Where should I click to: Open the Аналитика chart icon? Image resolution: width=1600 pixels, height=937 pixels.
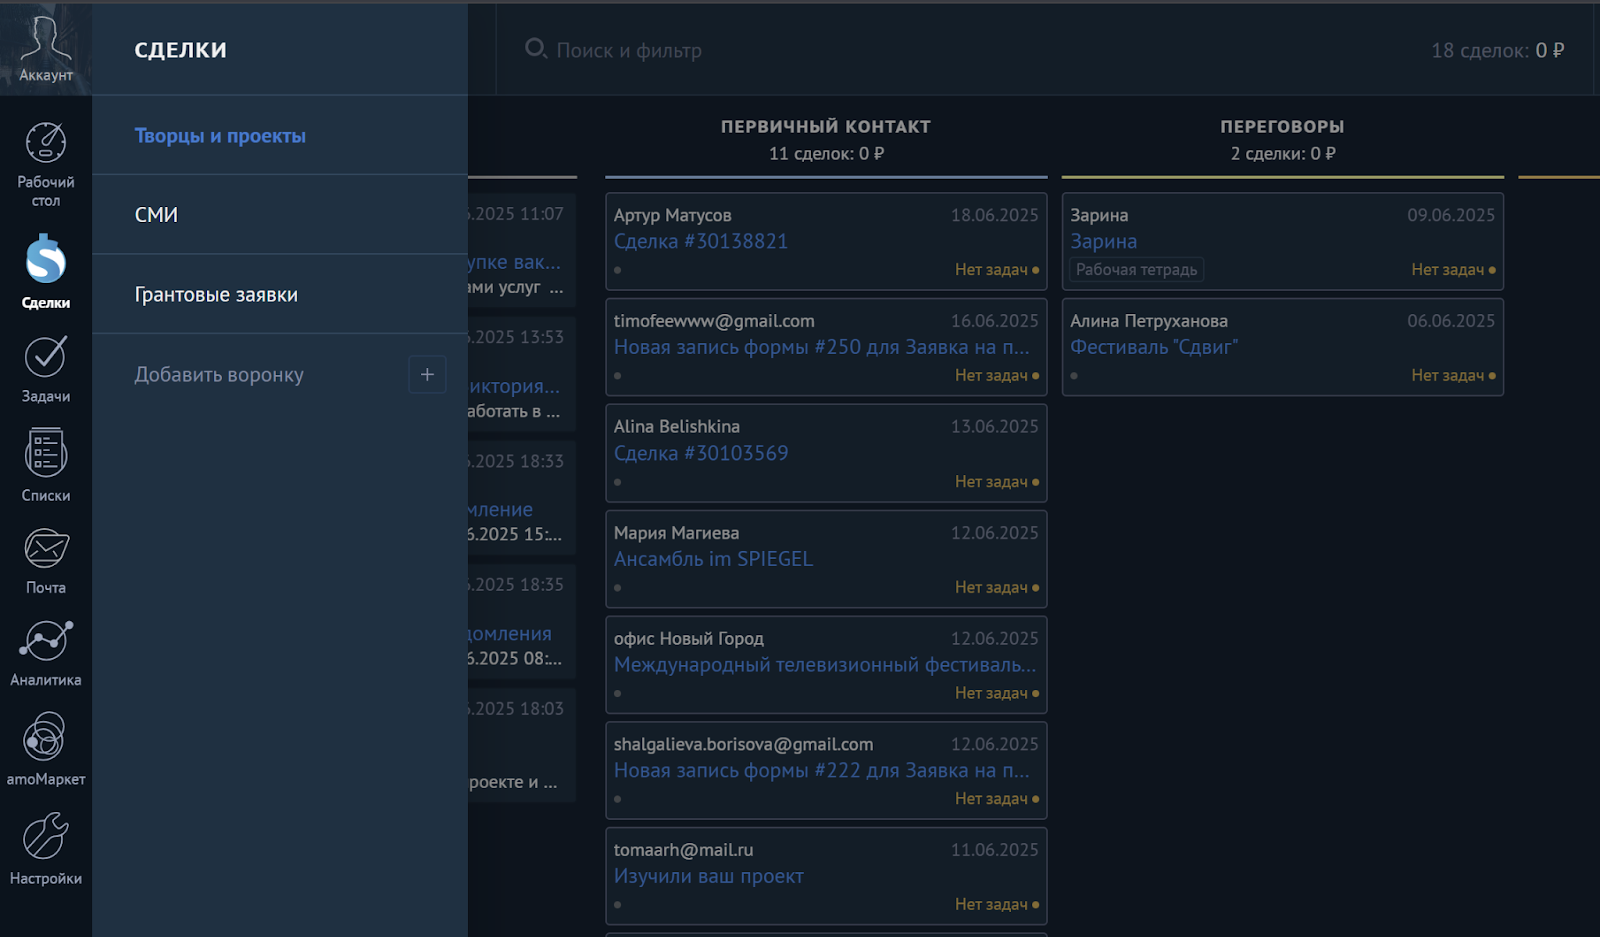click(45, 642)
